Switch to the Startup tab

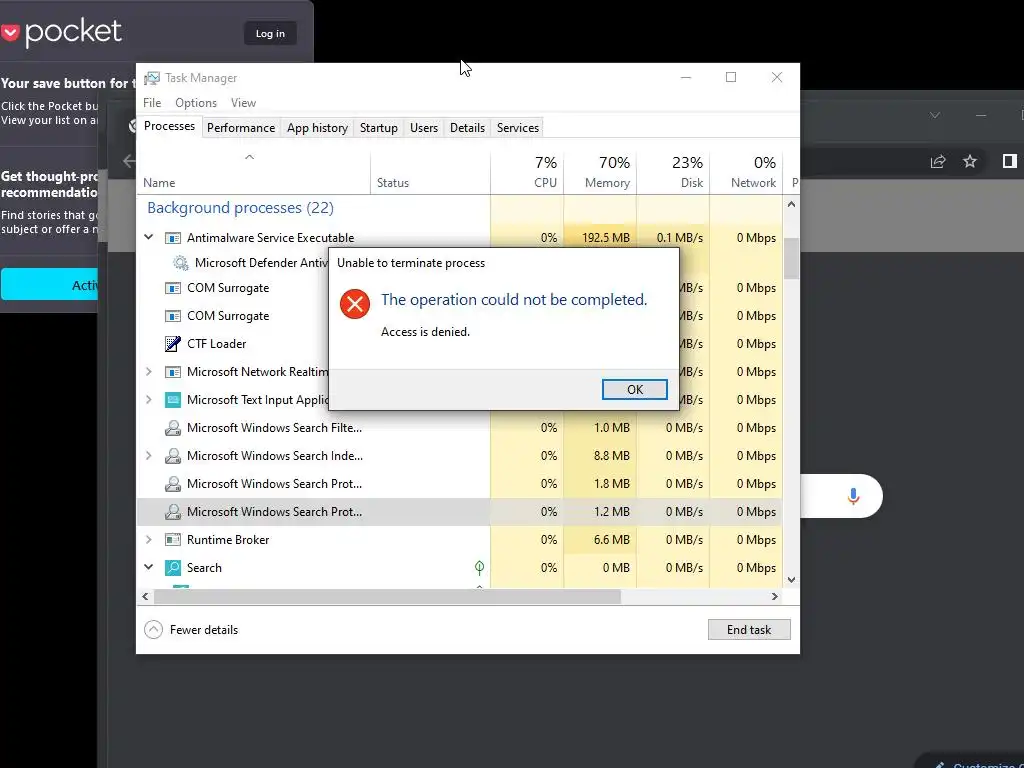click(379, 127)
